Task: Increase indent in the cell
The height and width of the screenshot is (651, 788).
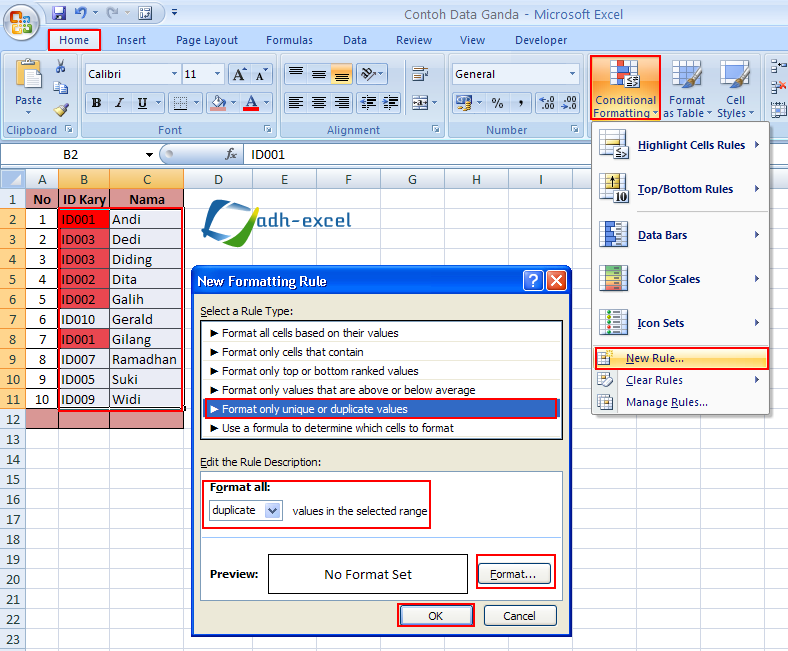Action: 390,103
